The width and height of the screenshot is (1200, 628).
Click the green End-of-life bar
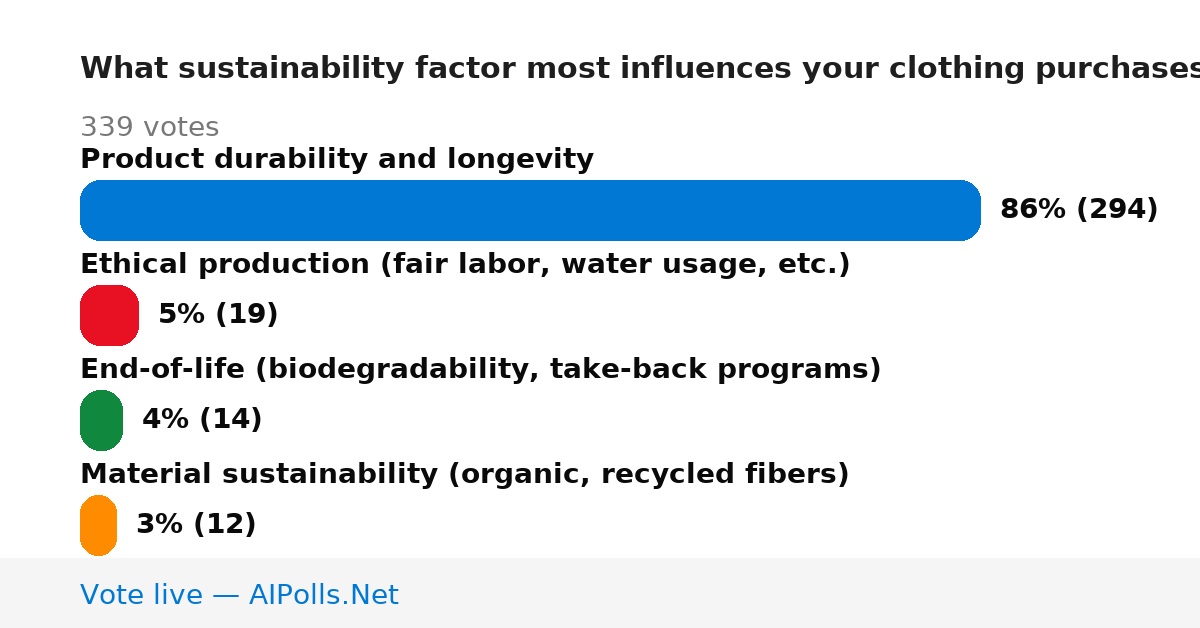(101, 420)
